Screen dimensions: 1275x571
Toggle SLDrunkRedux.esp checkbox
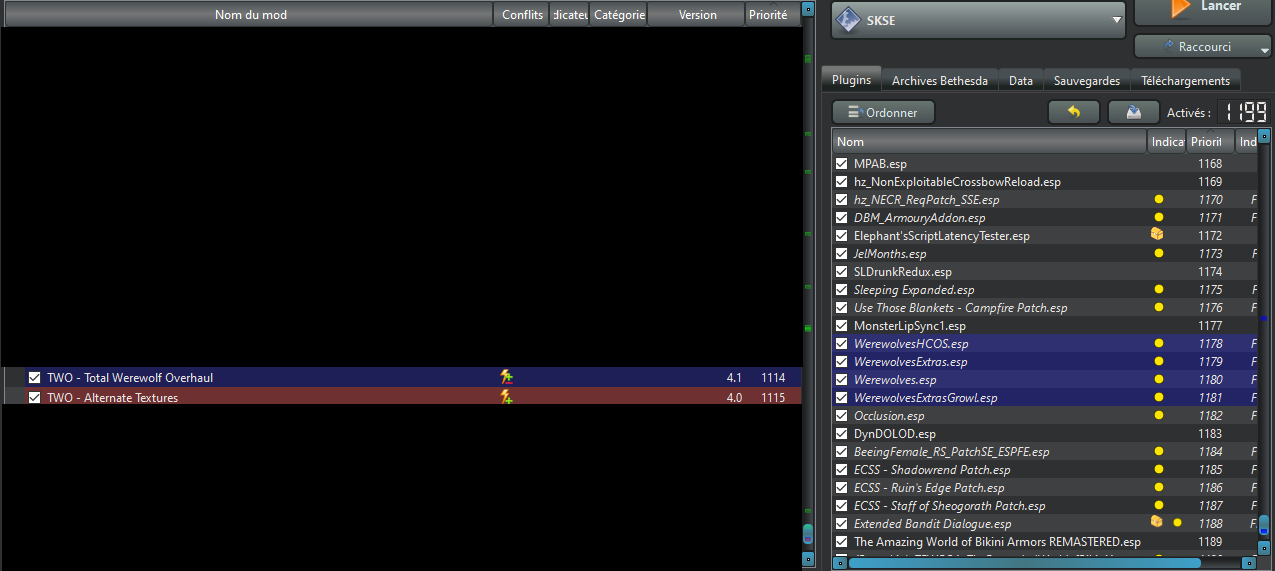842,272
